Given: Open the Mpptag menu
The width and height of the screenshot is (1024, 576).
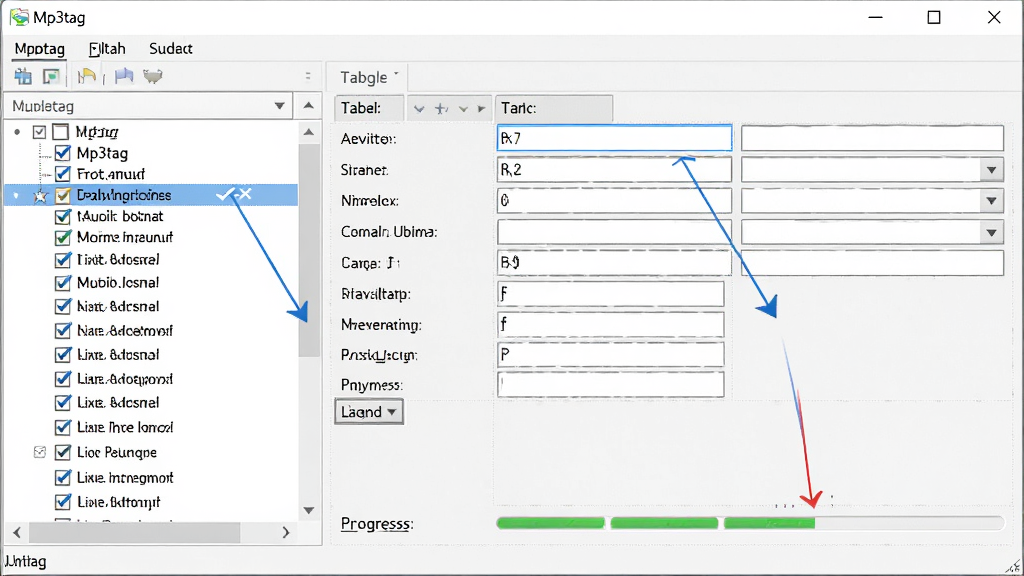Looking at the screenshot, I should (x=40, y=49).
